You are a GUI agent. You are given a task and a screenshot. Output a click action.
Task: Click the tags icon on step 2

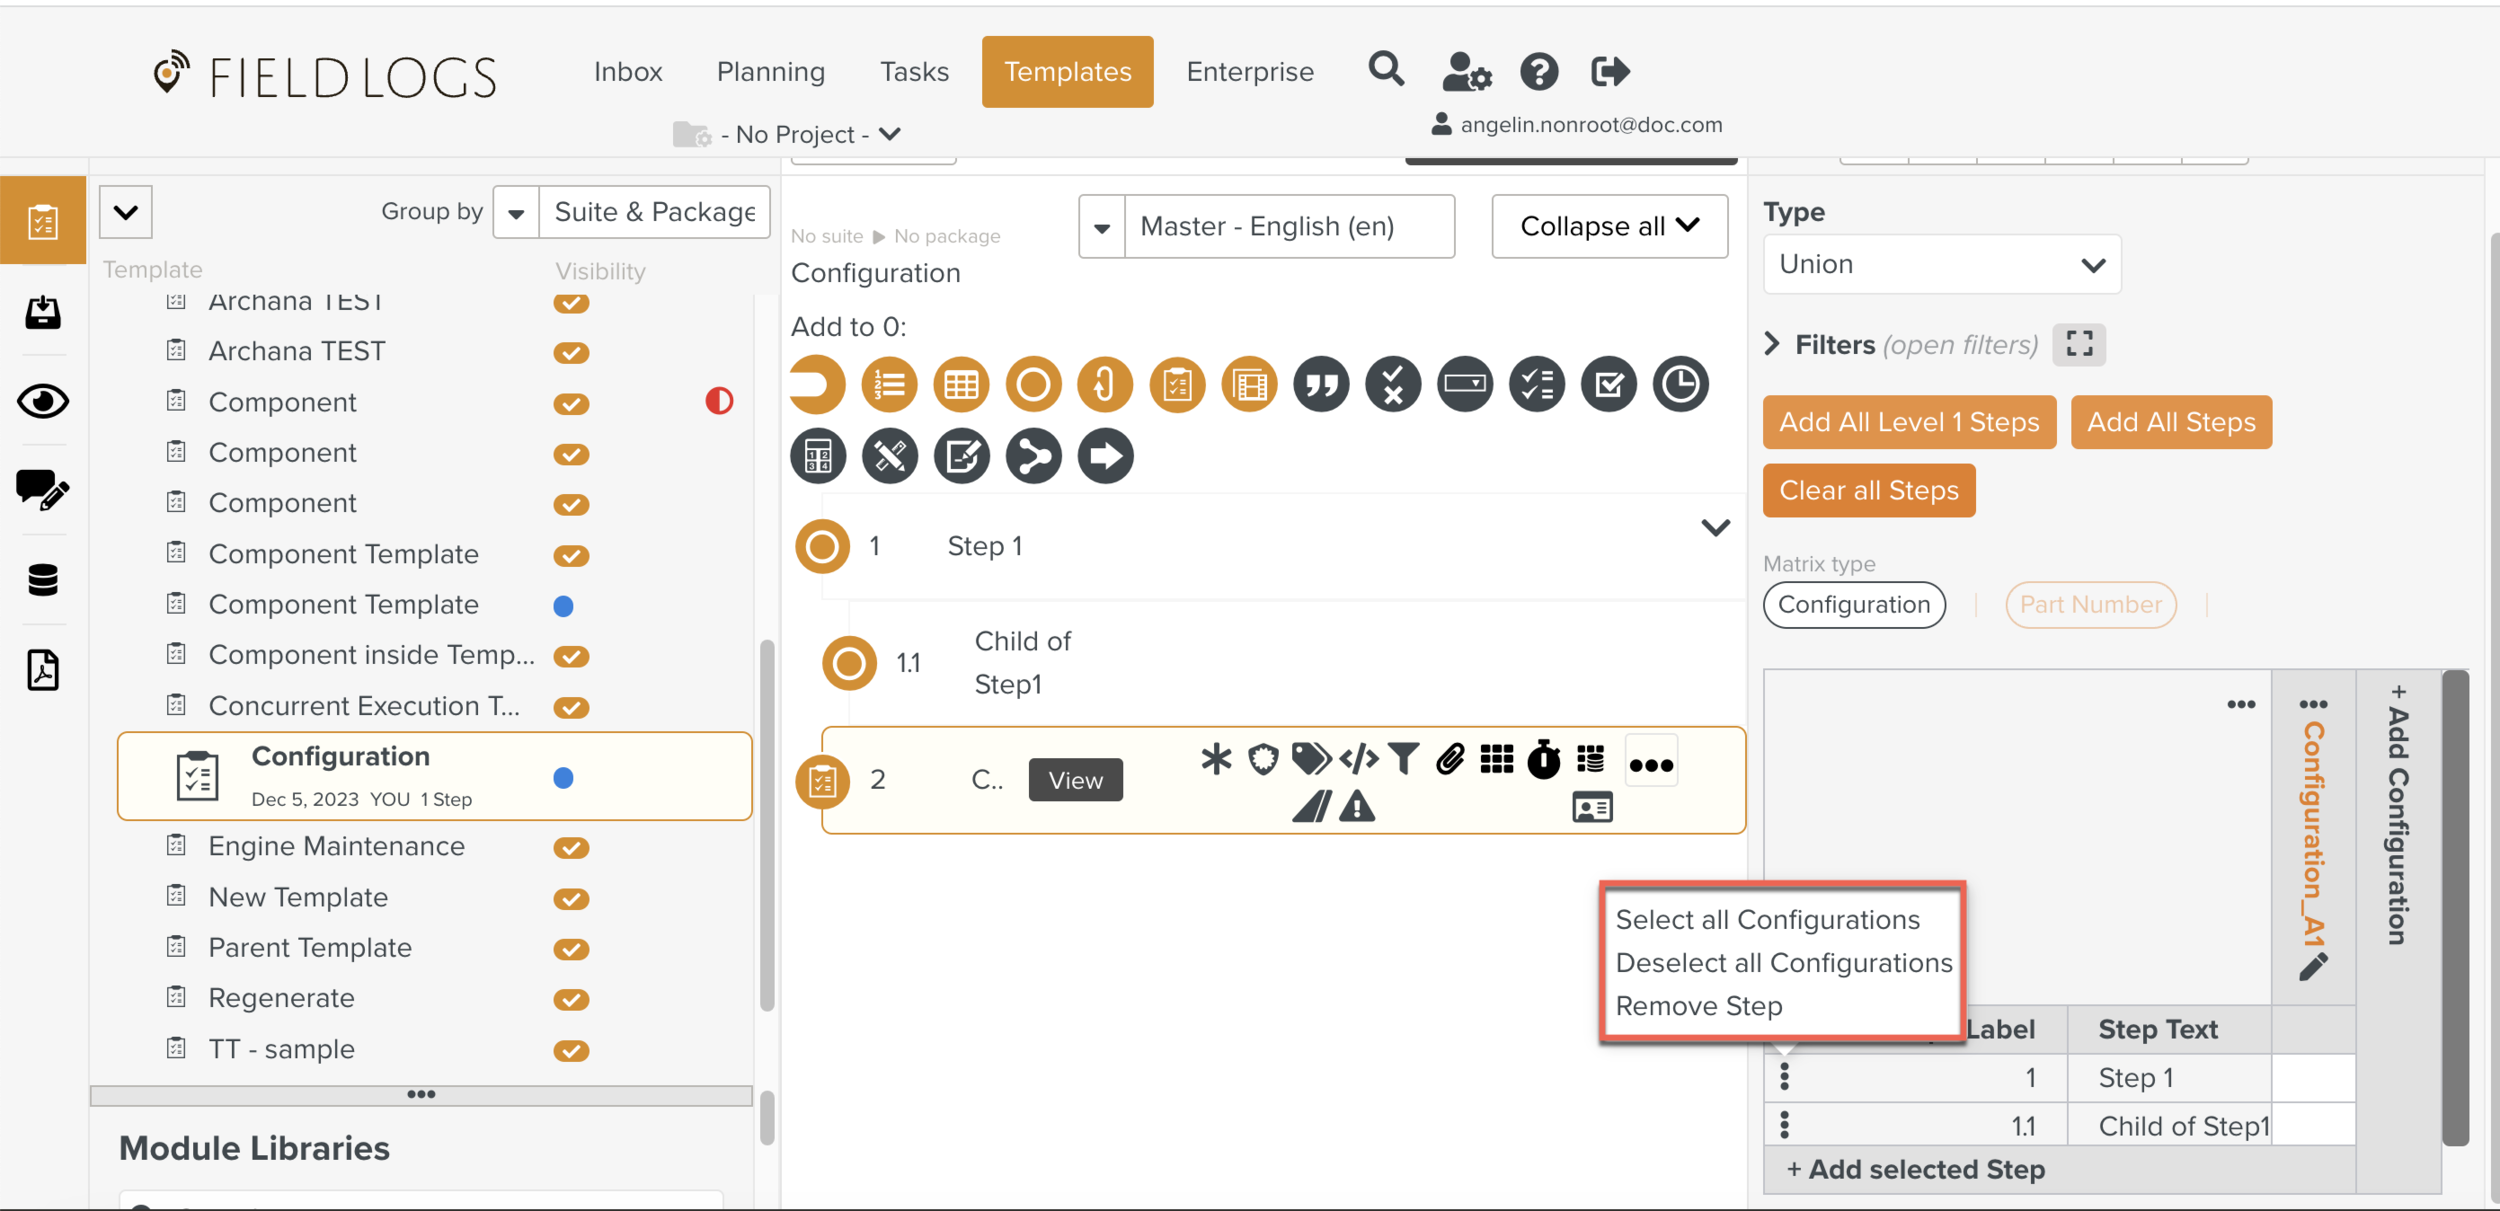click(x=1311, y=759)
